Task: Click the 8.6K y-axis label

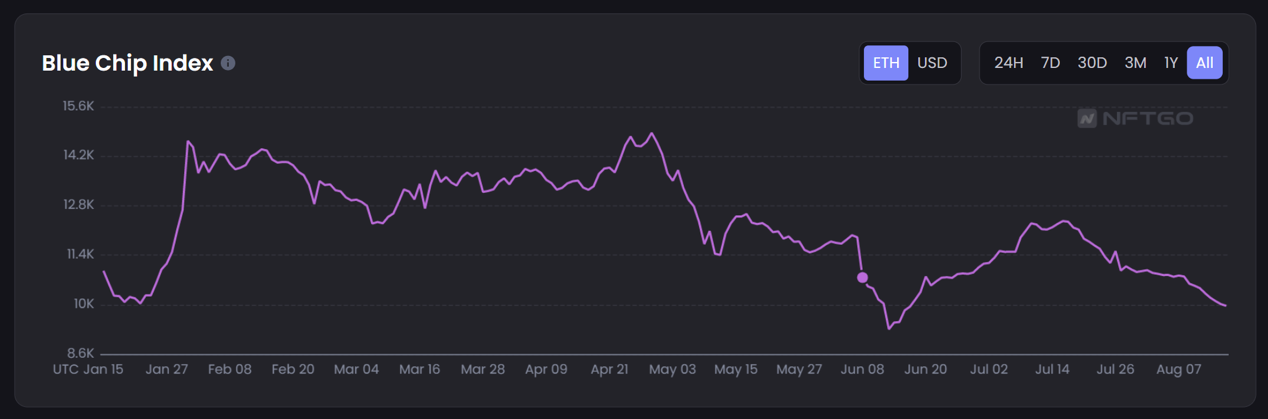Action: (x=79, y=353)
